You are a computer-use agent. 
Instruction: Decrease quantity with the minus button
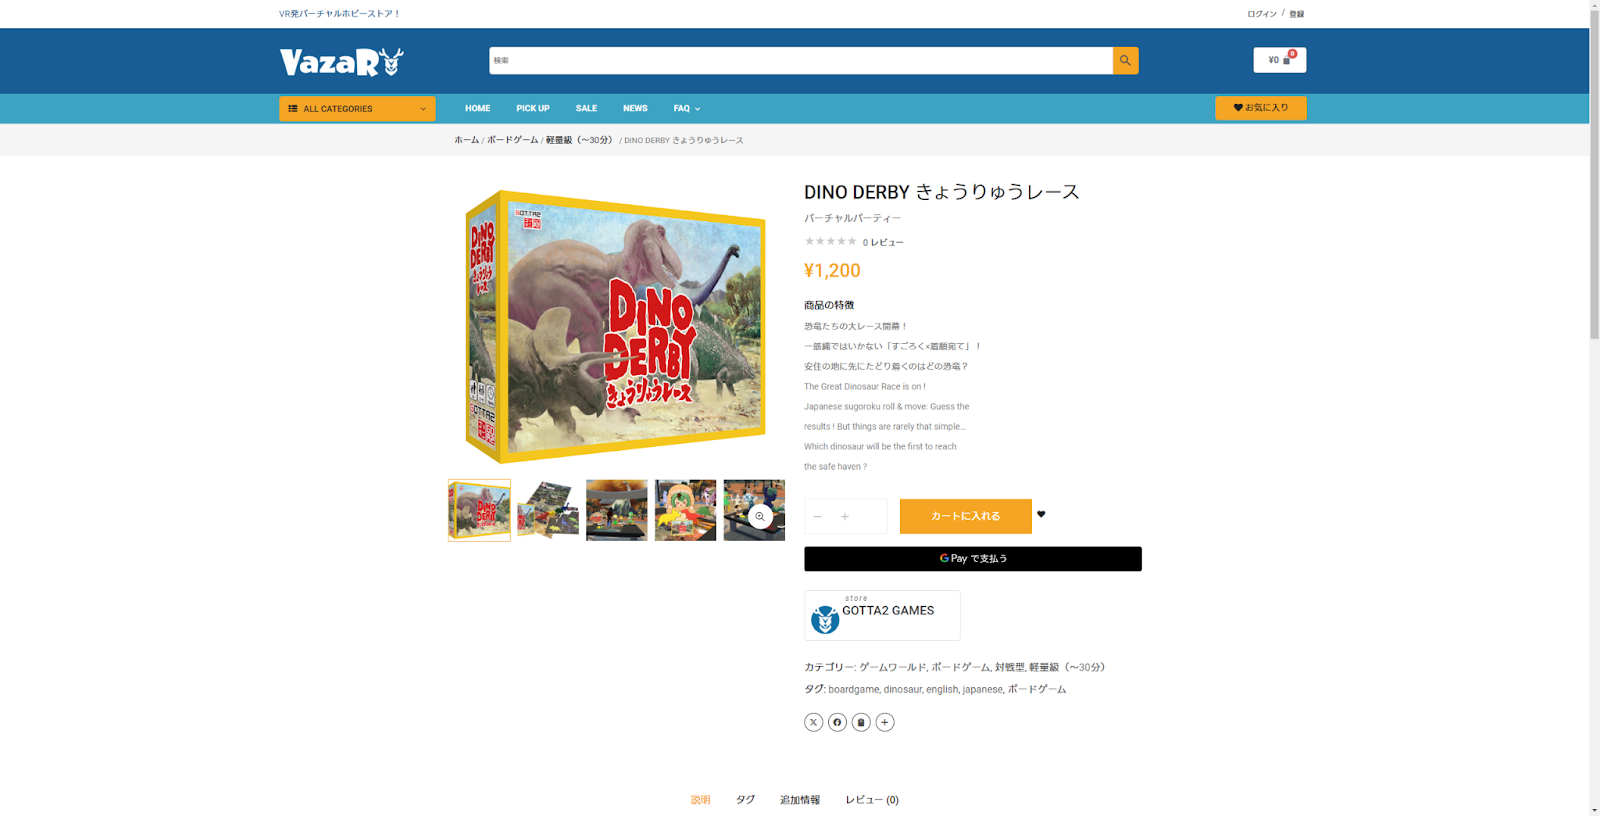pyautogui.click(x=817, y=517)
